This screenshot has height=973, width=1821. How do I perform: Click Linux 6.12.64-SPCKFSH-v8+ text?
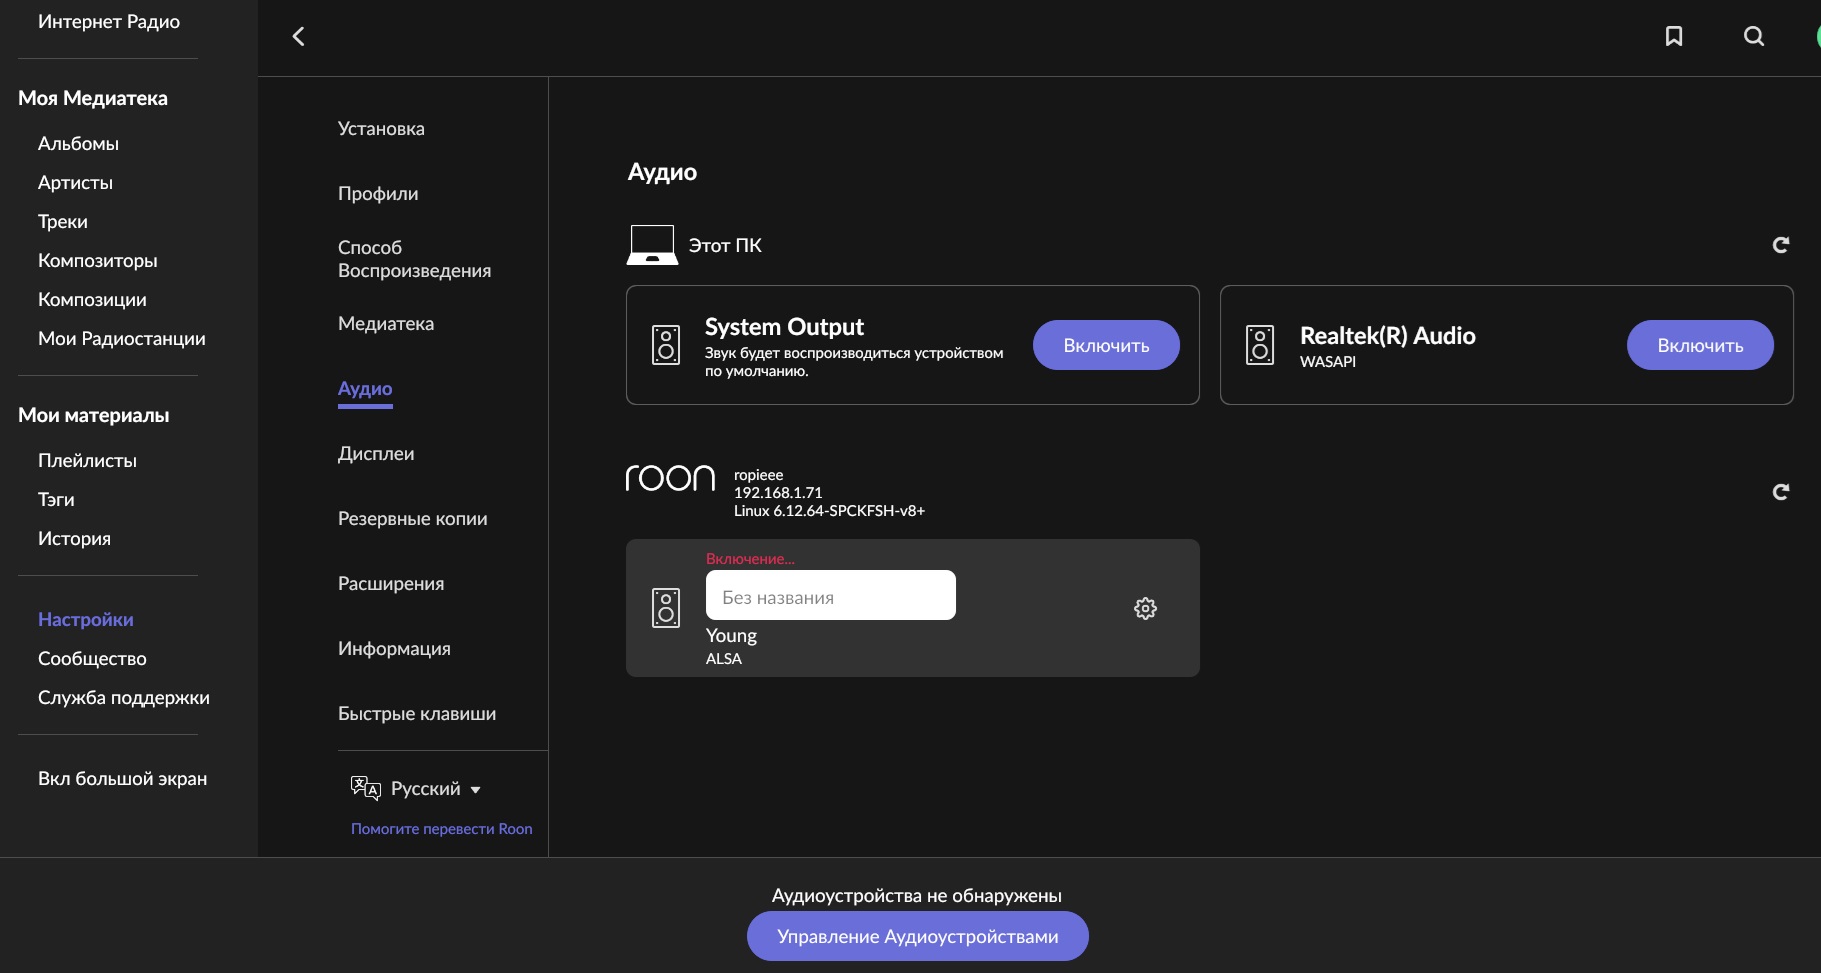click(x=829, y=511)
